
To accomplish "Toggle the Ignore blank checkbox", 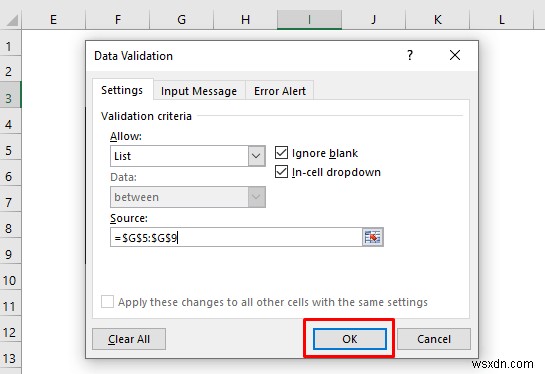I will click(x=281, y=153).
